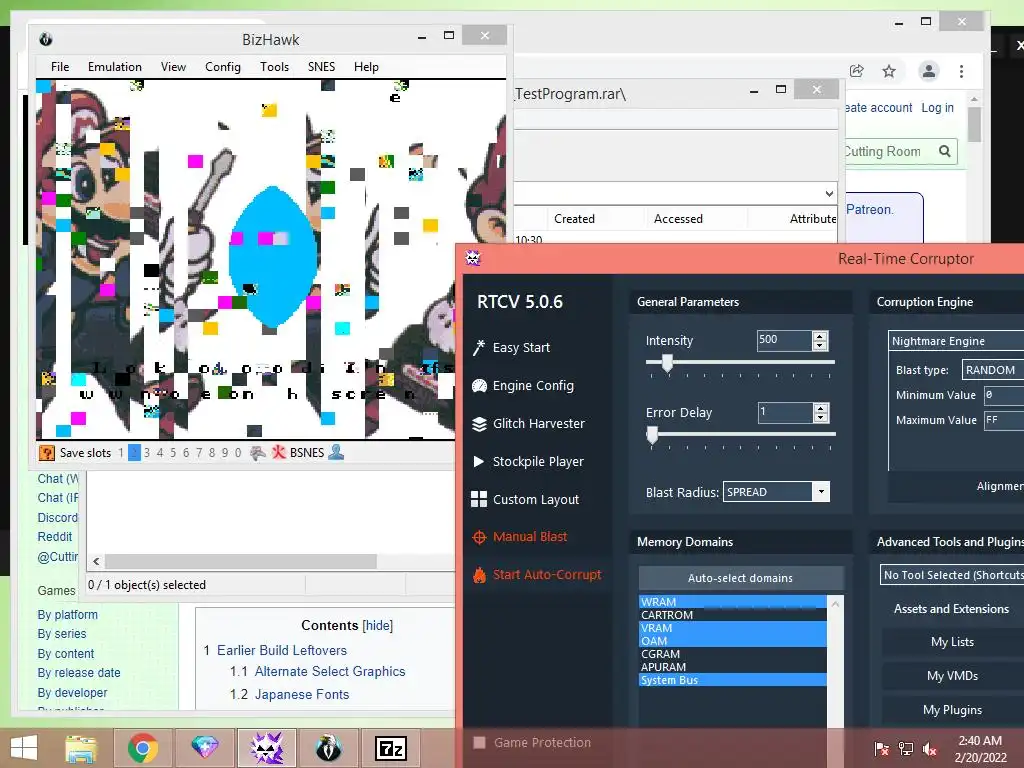The height and width of the screenshot is (768, 1024).
Task: Click the Intensity value field
Action: pos(784,340)
